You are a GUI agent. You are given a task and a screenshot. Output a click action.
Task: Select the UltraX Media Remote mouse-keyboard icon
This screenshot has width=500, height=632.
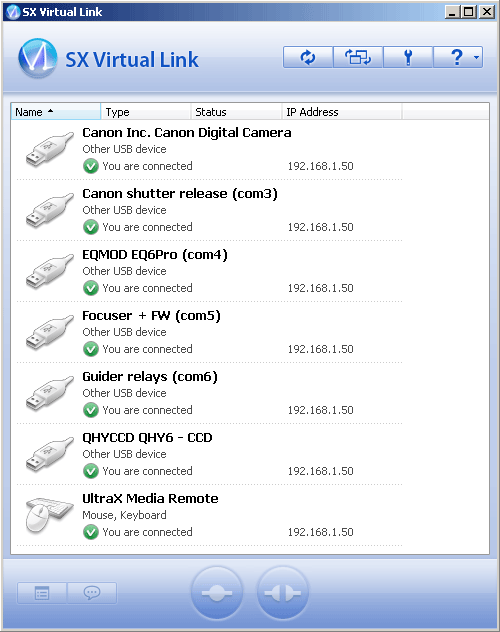point(50,515)
